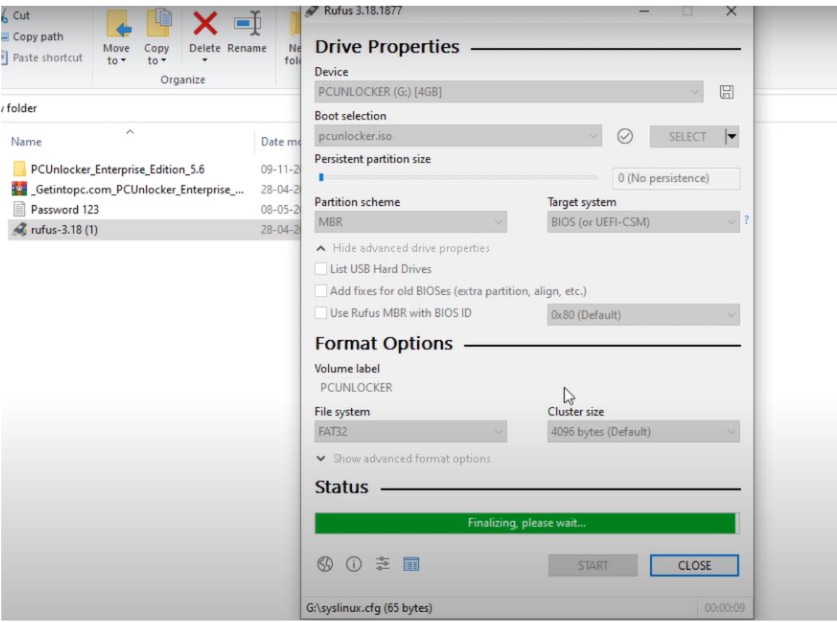
Task: Toggle Add fixes for old BIOSes checkbox
Action: [321, 291]
